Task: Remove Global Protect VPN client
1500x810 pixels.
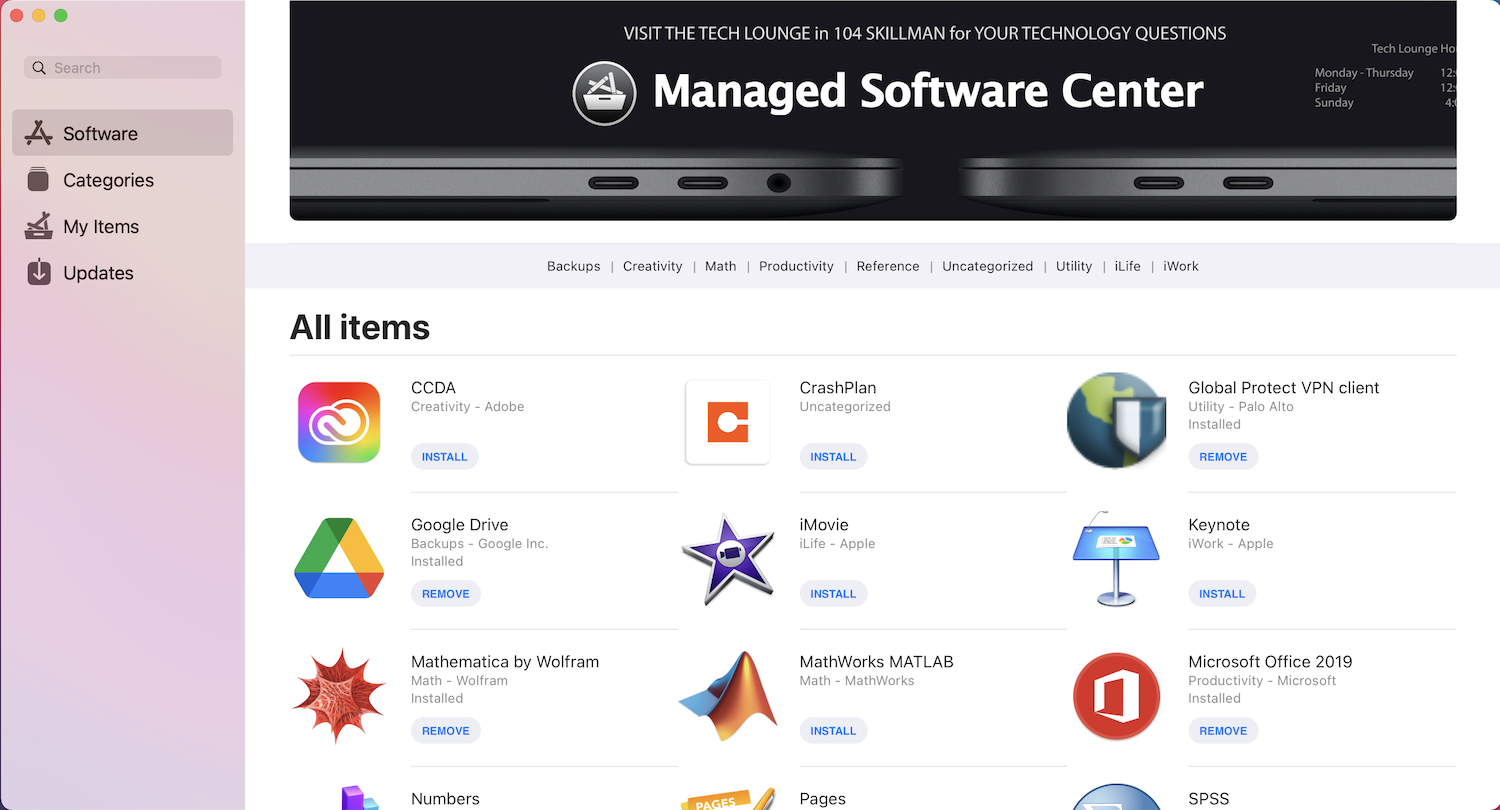Action: tap(1223, 457)
